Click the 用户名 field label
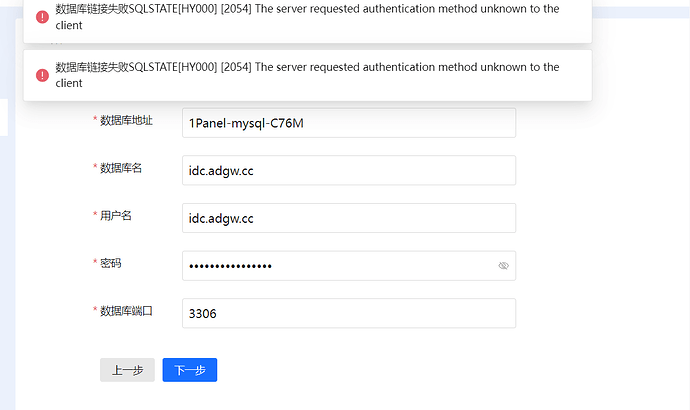This screenshot has height=410, width=690. click(x=116, y=215)
